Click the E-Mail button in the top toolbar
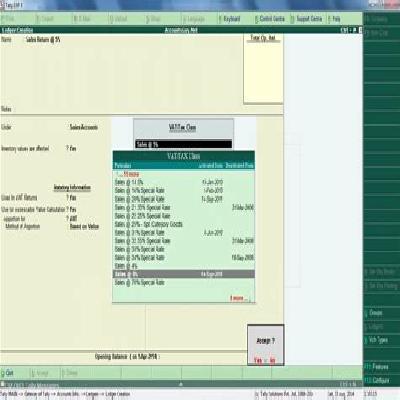400x400 pixels. tap(82, 19)
